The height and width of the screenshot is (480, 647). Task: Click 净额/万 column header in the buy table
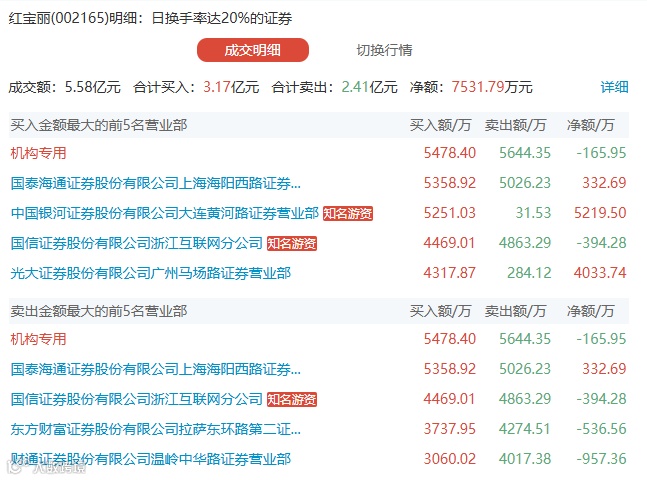point(590,125)
